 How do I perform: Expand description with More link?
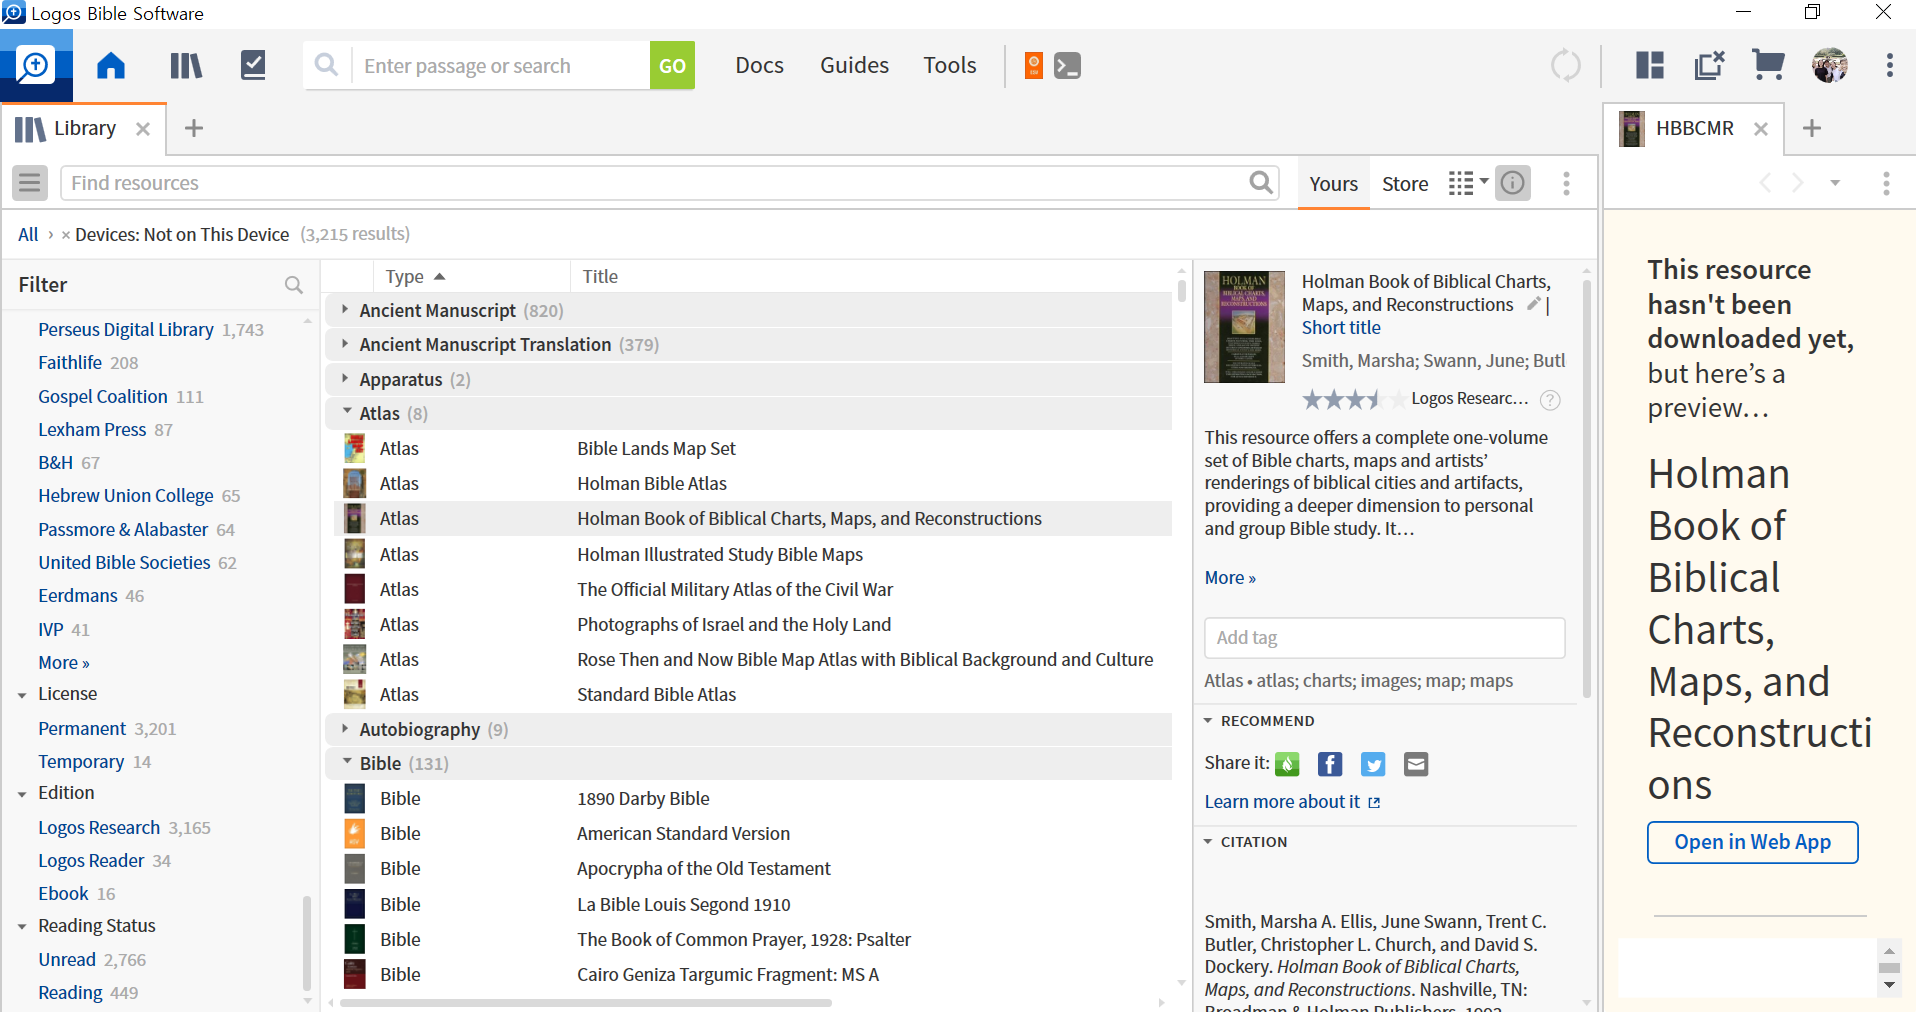1230,578
